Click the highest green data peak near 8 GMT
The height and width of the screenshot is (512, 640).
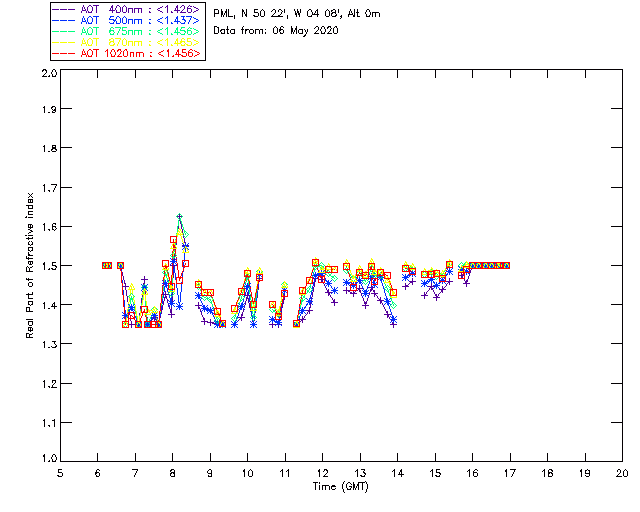[180, 217]
